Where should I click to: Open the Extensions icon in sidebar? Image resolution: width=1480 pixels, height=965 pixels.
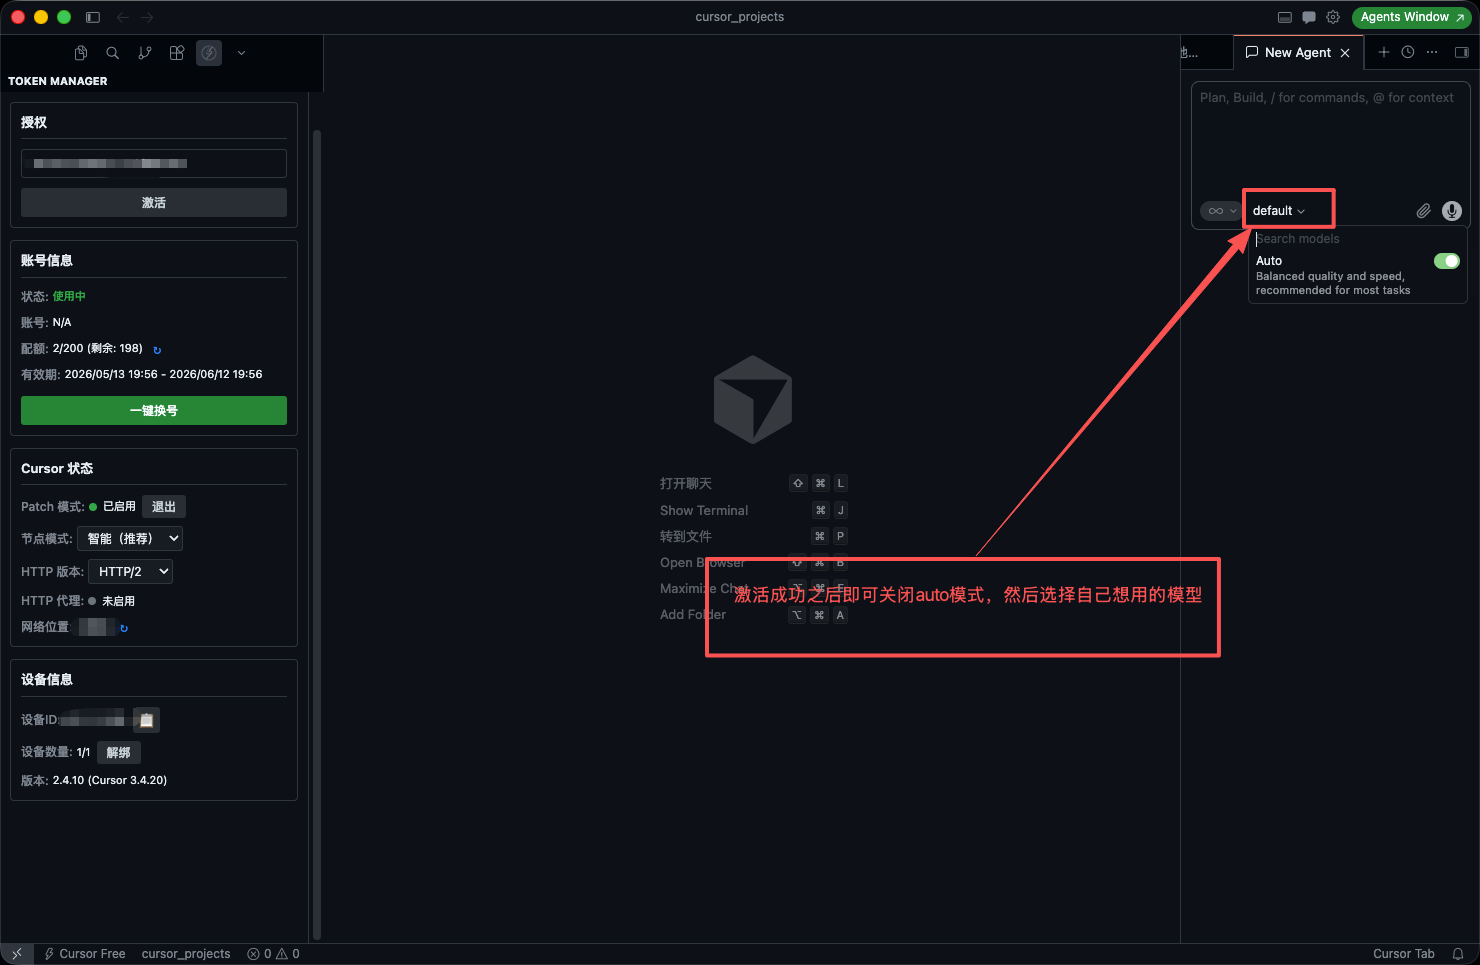(177, 53)
